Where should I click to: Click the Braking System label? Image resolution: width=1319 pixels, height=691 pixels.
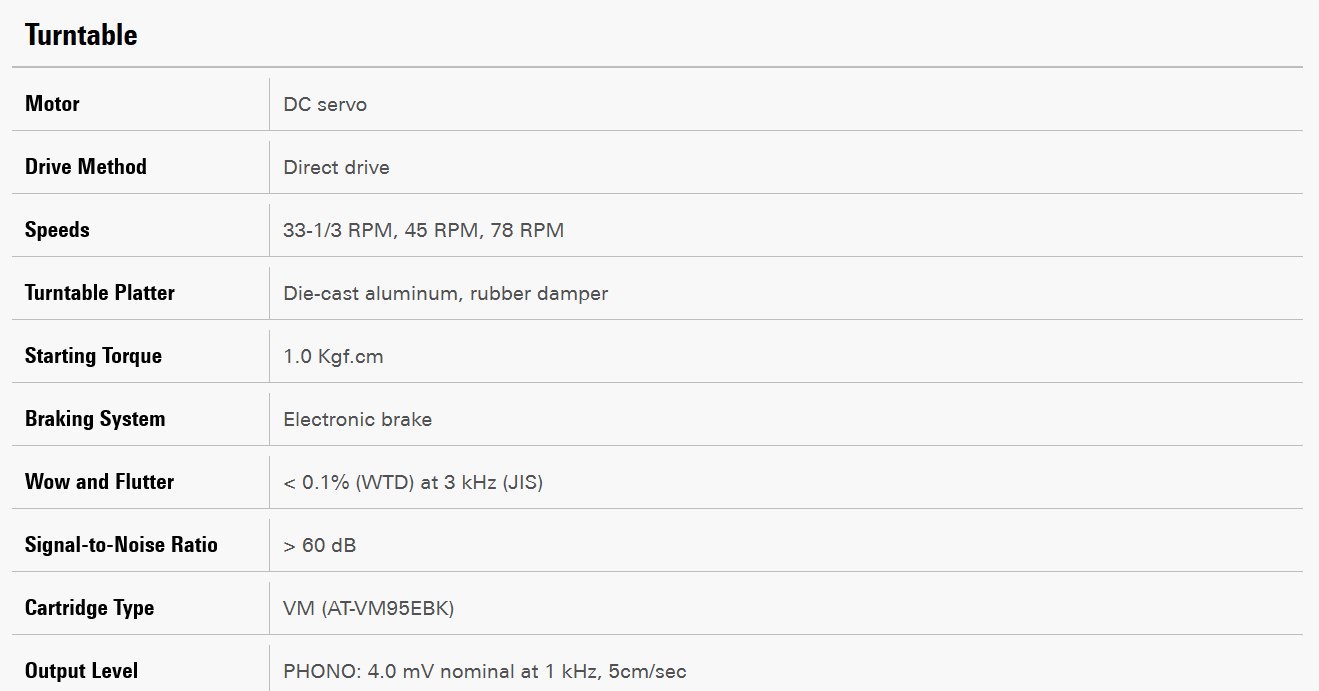click(x=95, y=419)
